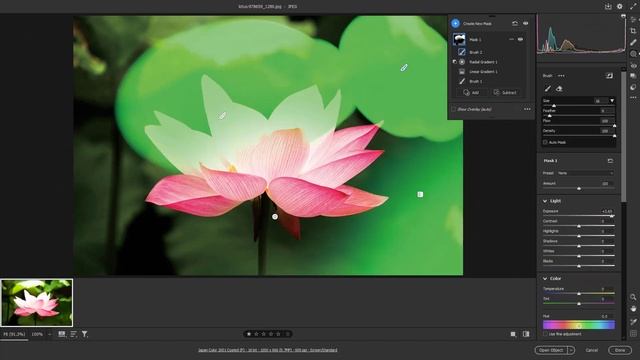Image resolution: width=640 pixels, height=360 pixels.
Task: Toggle the color sampler eyedropper icon
Action: tap(633, 322)
